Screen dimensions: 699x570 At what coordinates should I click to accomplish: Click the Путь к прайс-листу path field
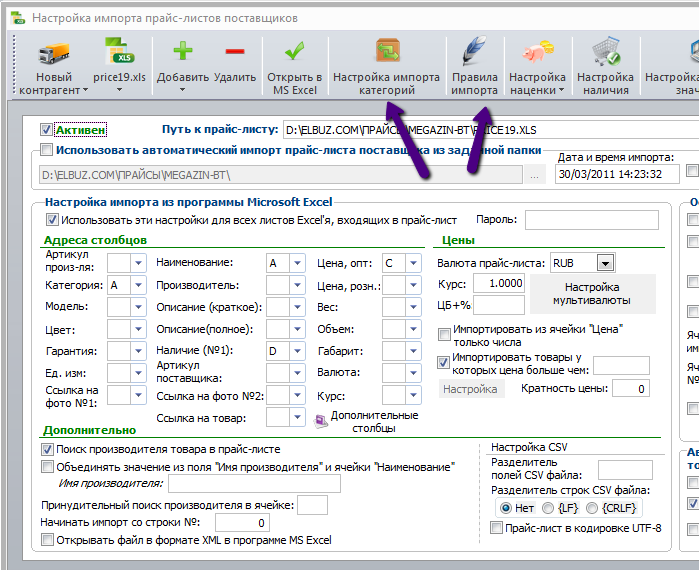pos(490,130)
